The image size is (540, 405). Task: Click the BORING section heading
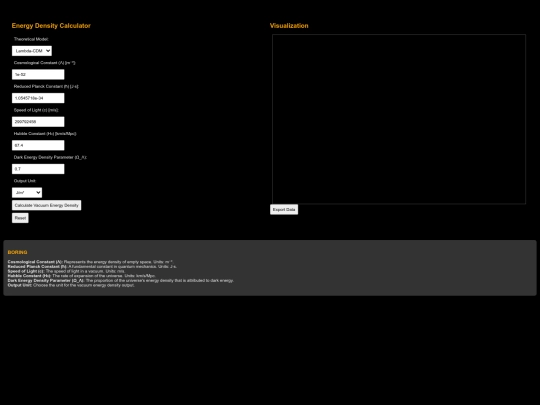pos(17,252)
